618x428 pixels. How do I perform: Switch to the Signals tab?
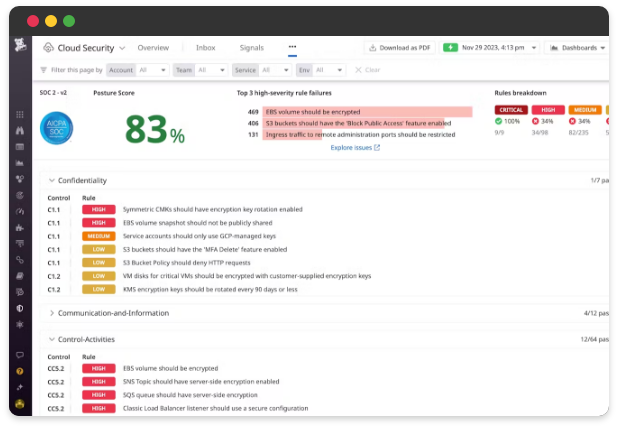(252, 47)
